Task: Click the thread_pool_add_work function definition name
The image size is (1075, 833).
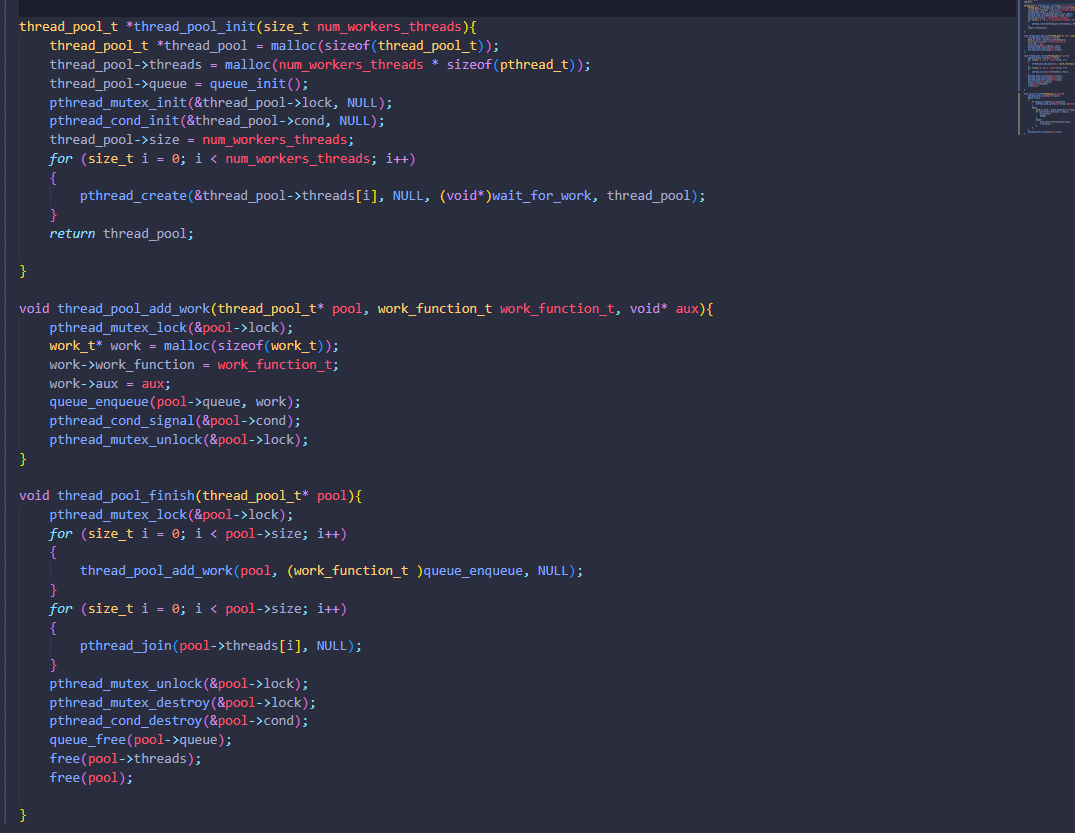Action: pos(136,309)
